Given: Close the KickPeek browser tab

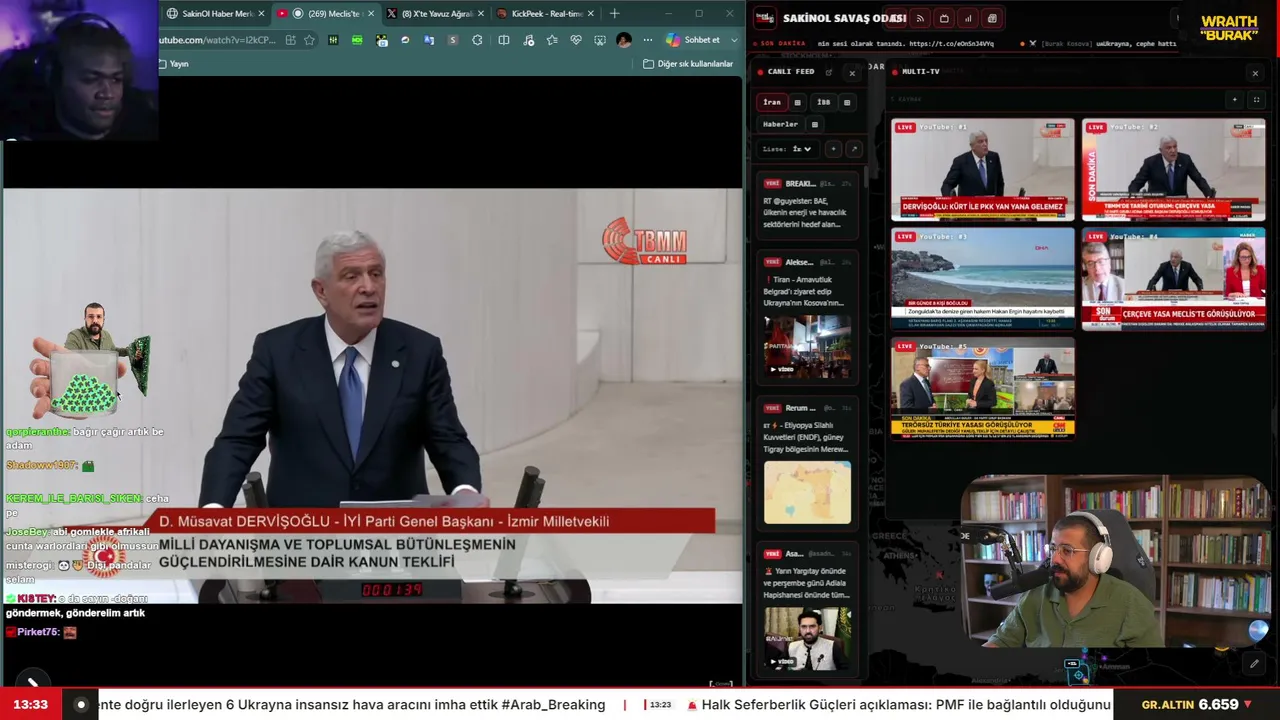Looking at the screenshot, I should point(590,14).
